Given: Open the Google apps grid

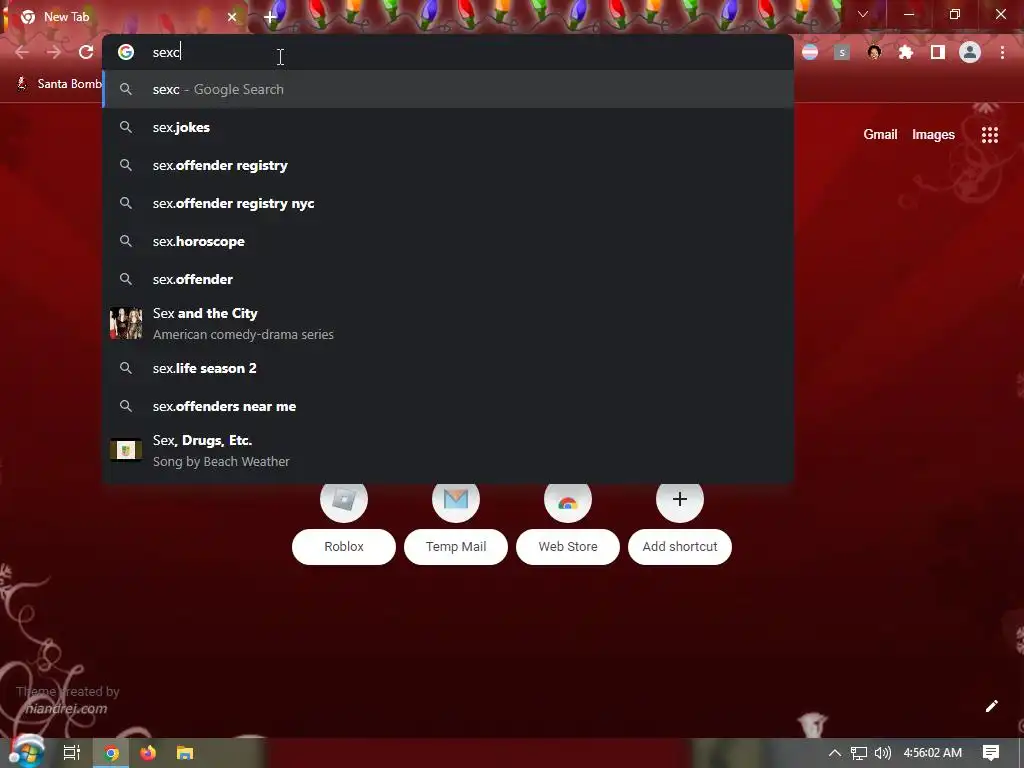Looking at the screenshot, I should coord(990,135).
